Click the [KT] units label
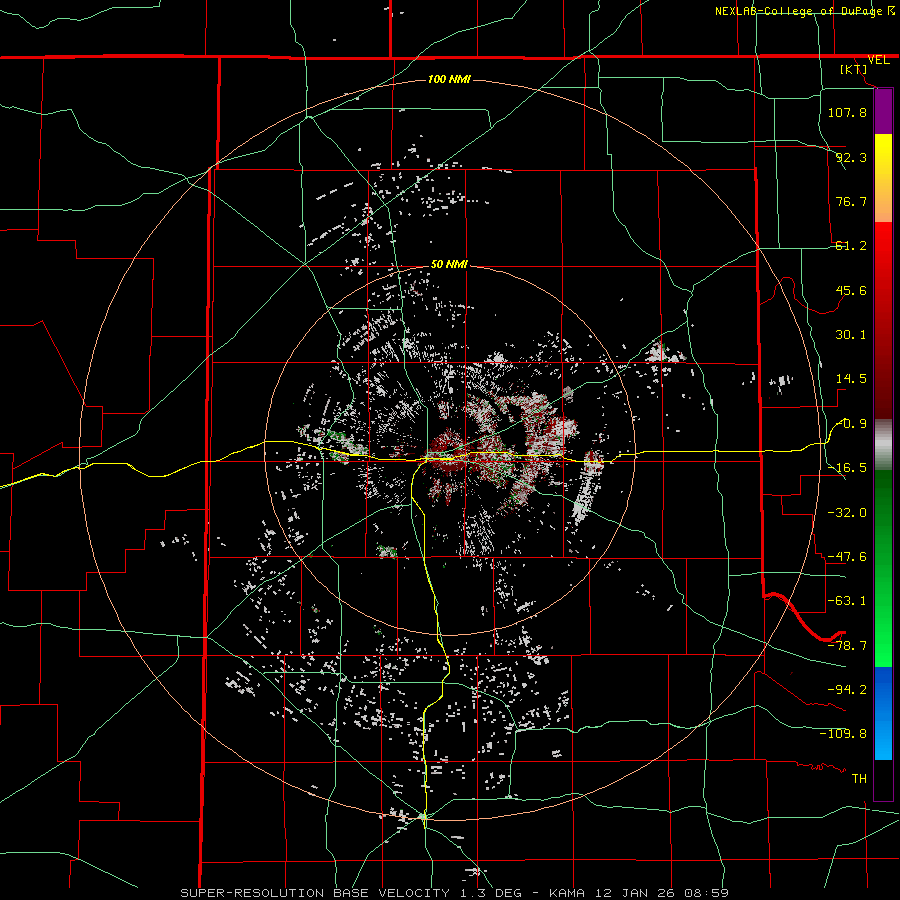The image size is (900, 900). tap(854, 69)
